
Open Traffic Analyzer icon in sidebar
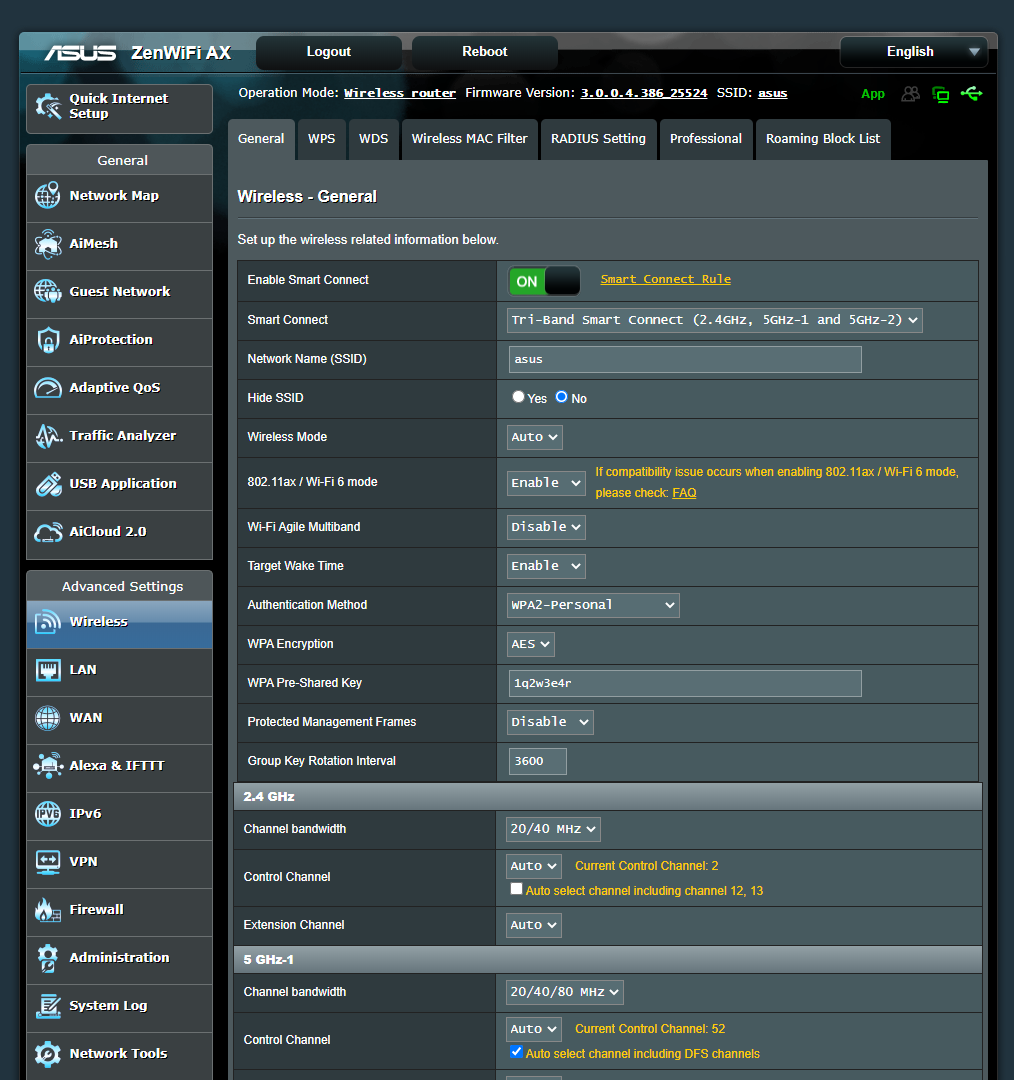click(x=48, y=436)
